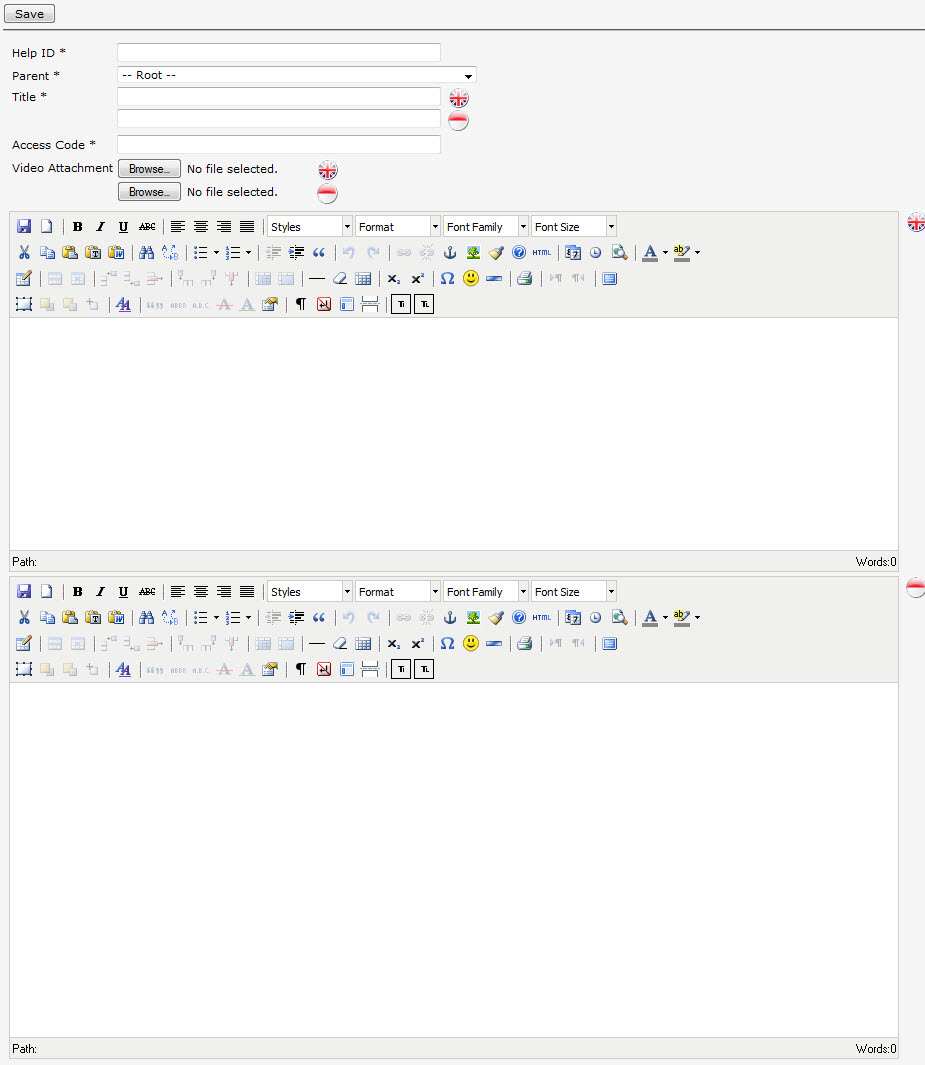Click the blockquote icon in upper editor
Viewport: 925px width, 1065px height.
point(319,253)
